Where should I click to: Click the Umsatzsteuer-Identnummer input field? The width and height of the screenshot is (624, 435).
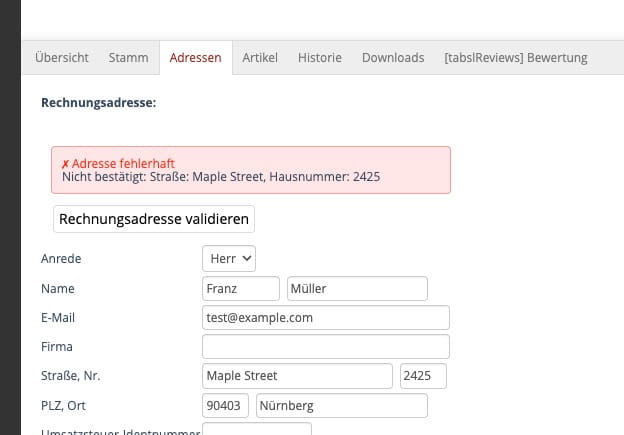pyautogui.click(x=257, y=430)
